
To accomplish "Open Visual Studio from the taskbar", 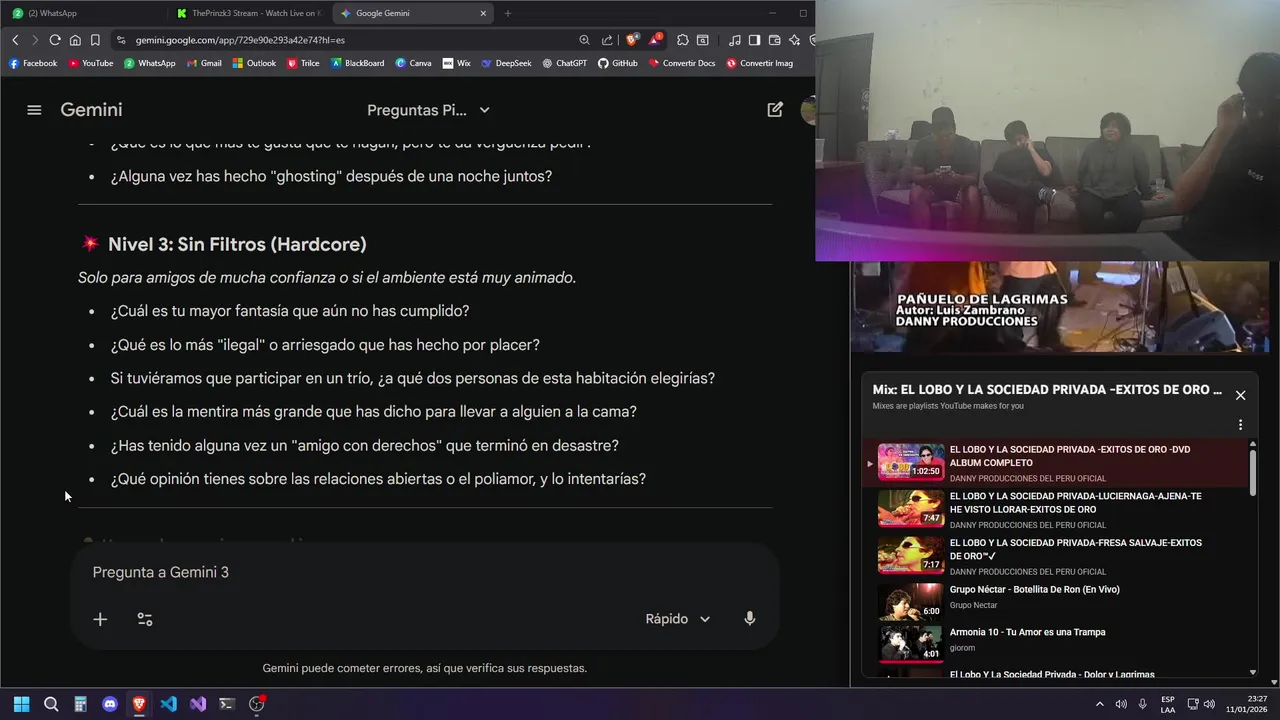I will (x=198, y=704).
